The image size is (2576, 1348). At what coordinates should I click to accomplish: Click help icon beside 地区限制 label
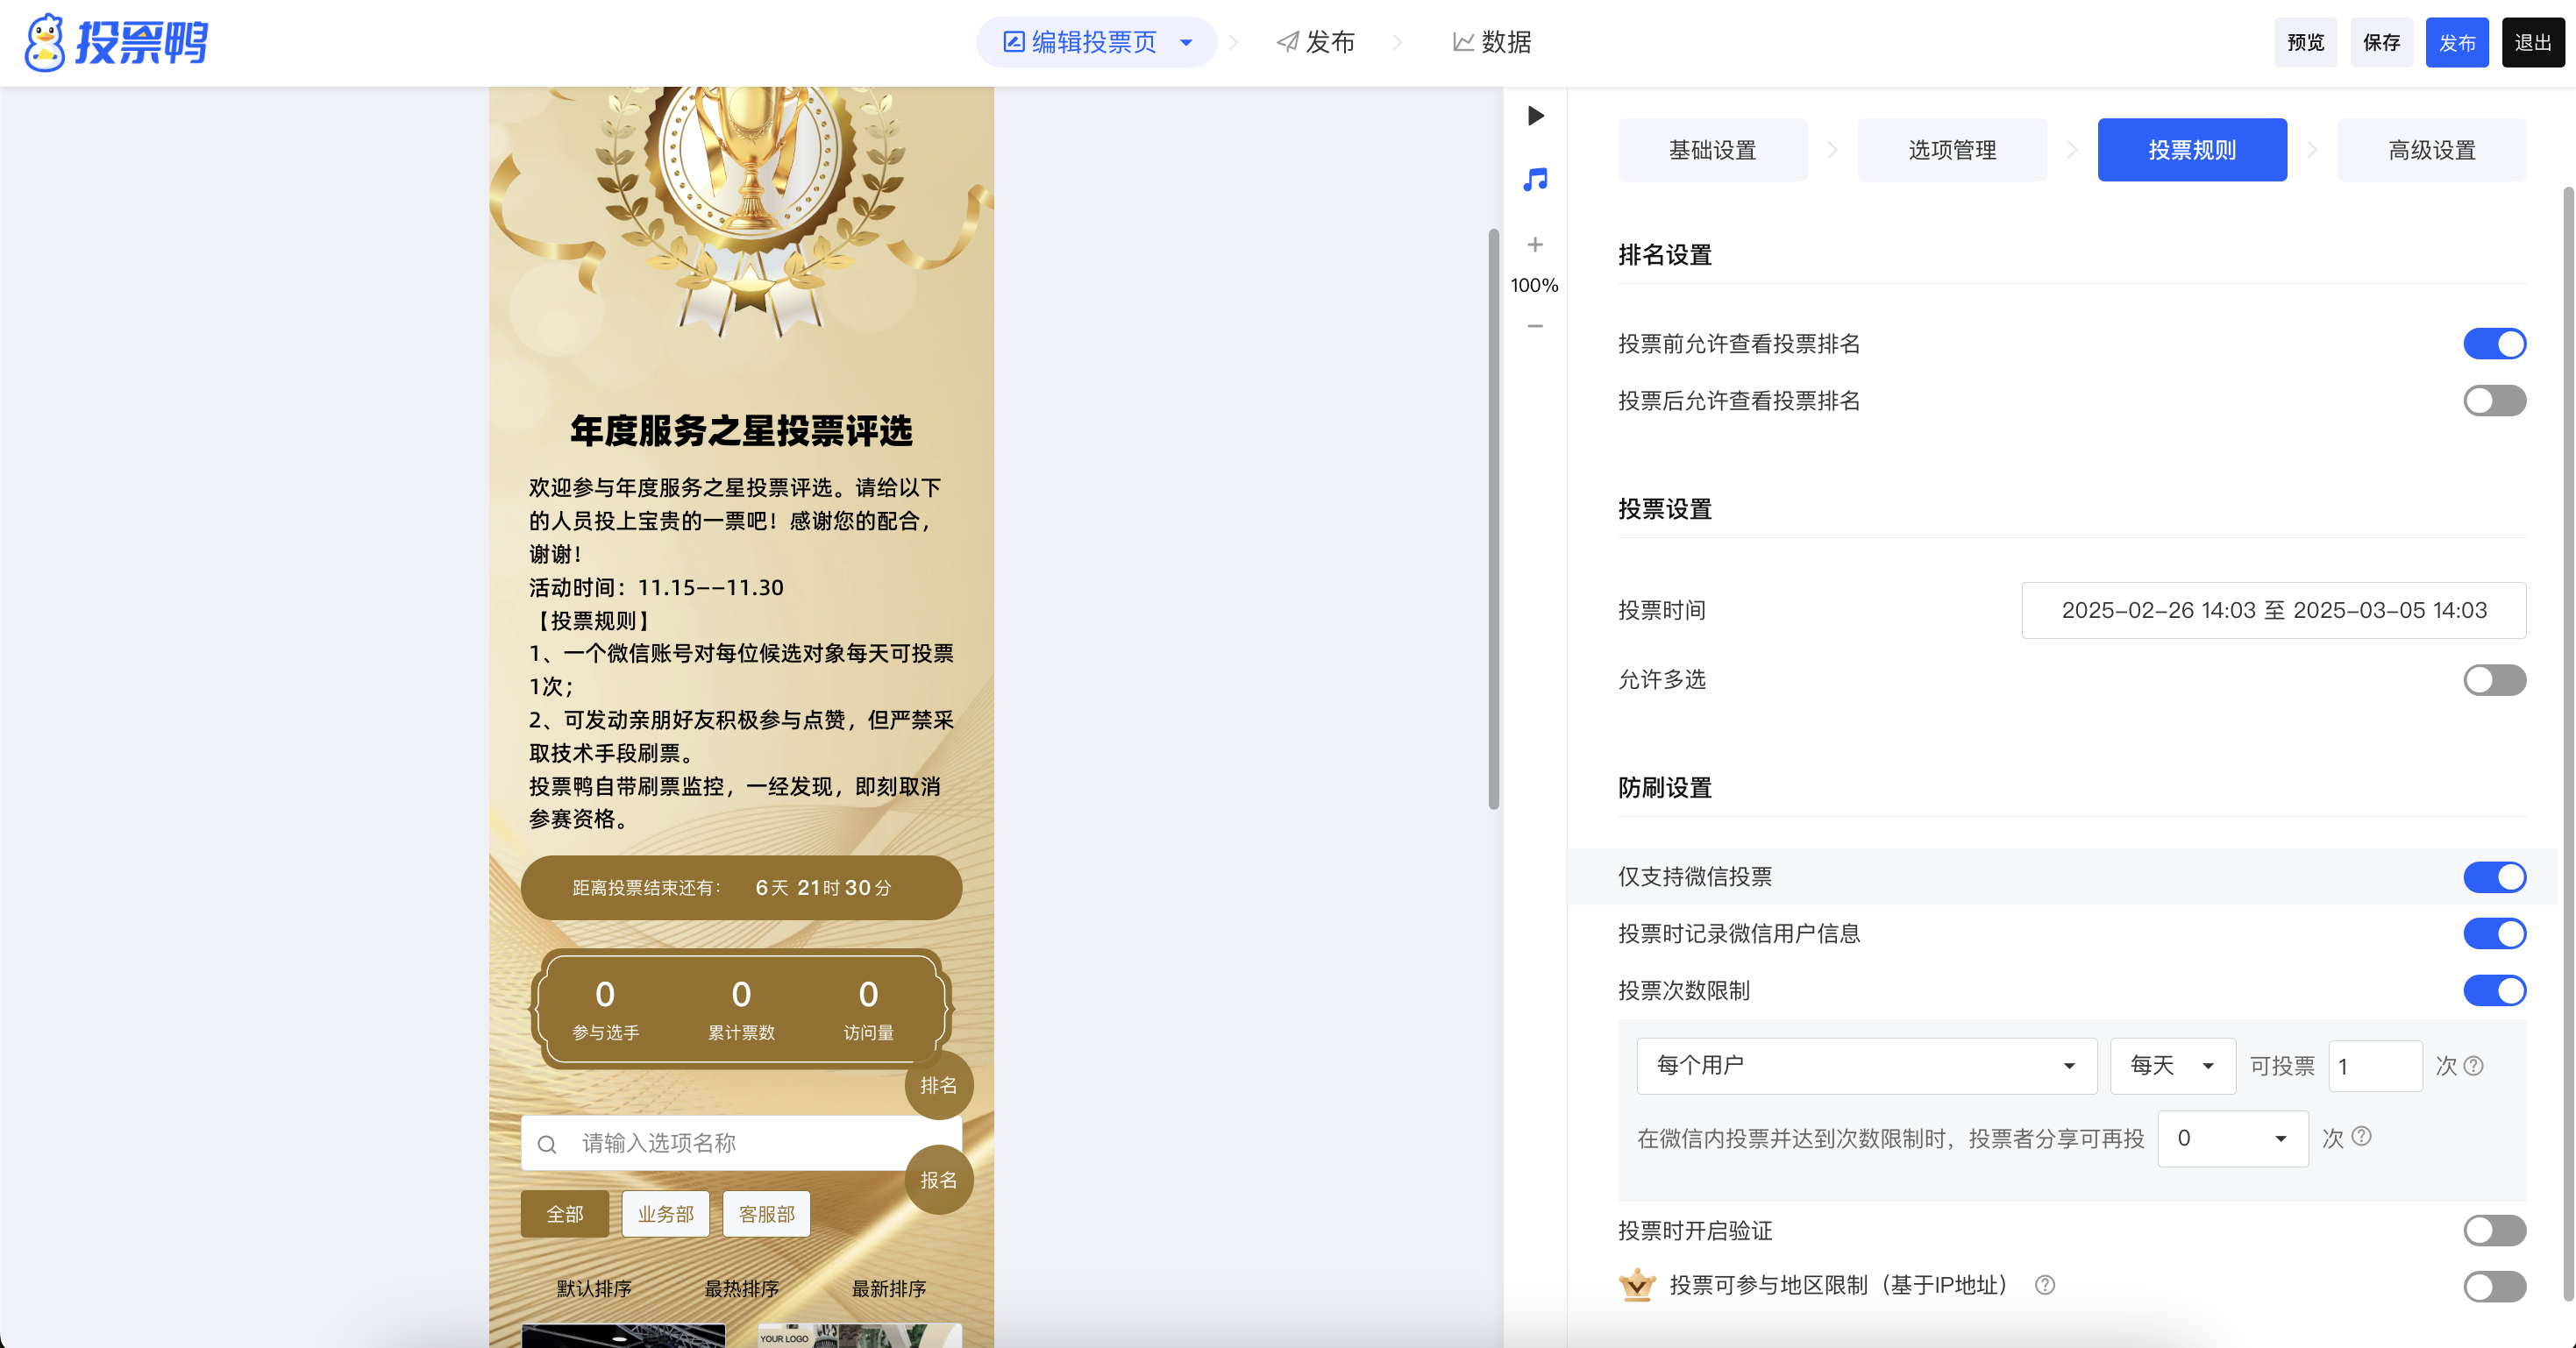click(2045, 1285)
